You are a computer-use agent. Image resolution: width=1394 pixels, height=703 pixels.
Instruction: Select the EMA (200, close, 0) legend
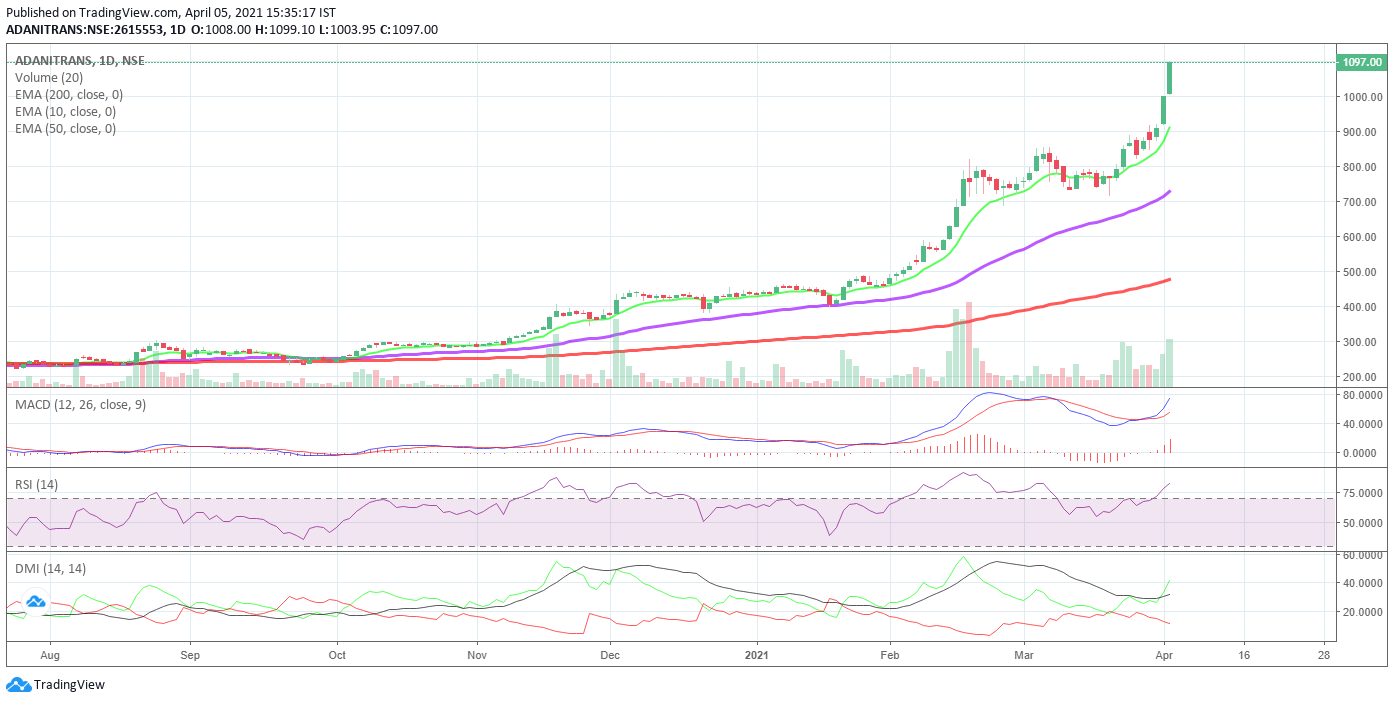click(69, 95)
